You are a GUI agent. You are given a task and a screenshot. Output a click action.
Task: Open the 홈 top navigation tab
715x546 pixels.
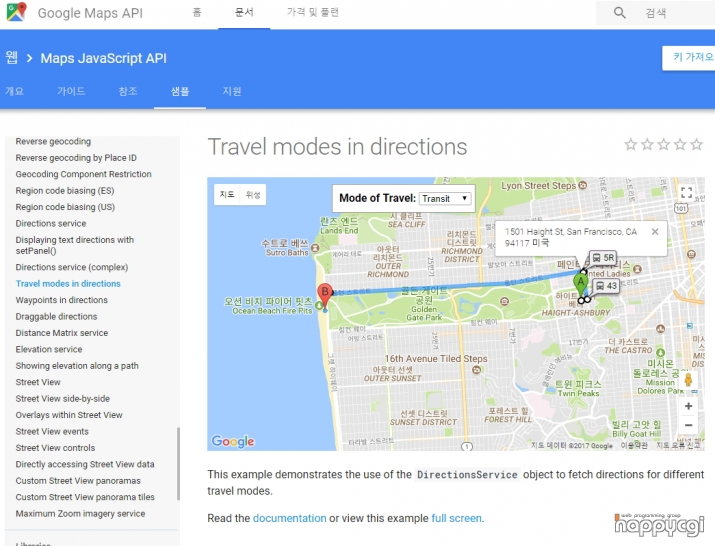coord(197,12)
